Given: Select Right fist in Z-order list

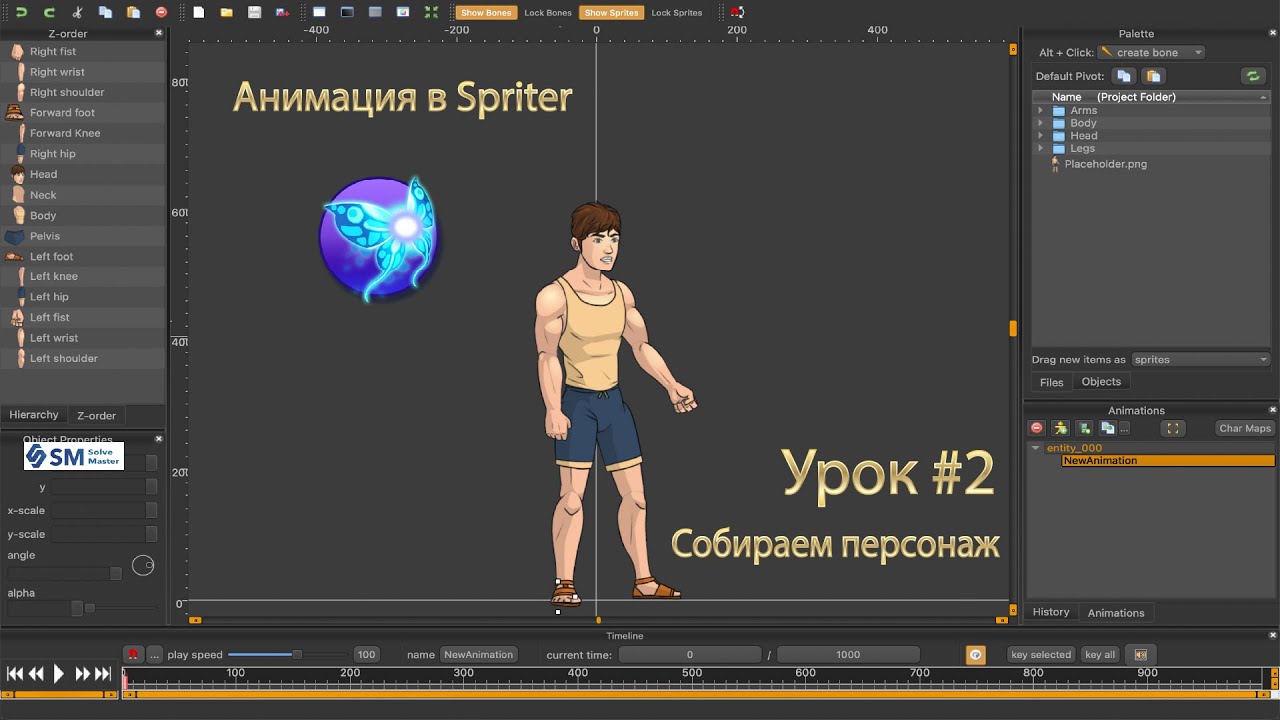Looking at the screenshot, I should tap(82, 52).
